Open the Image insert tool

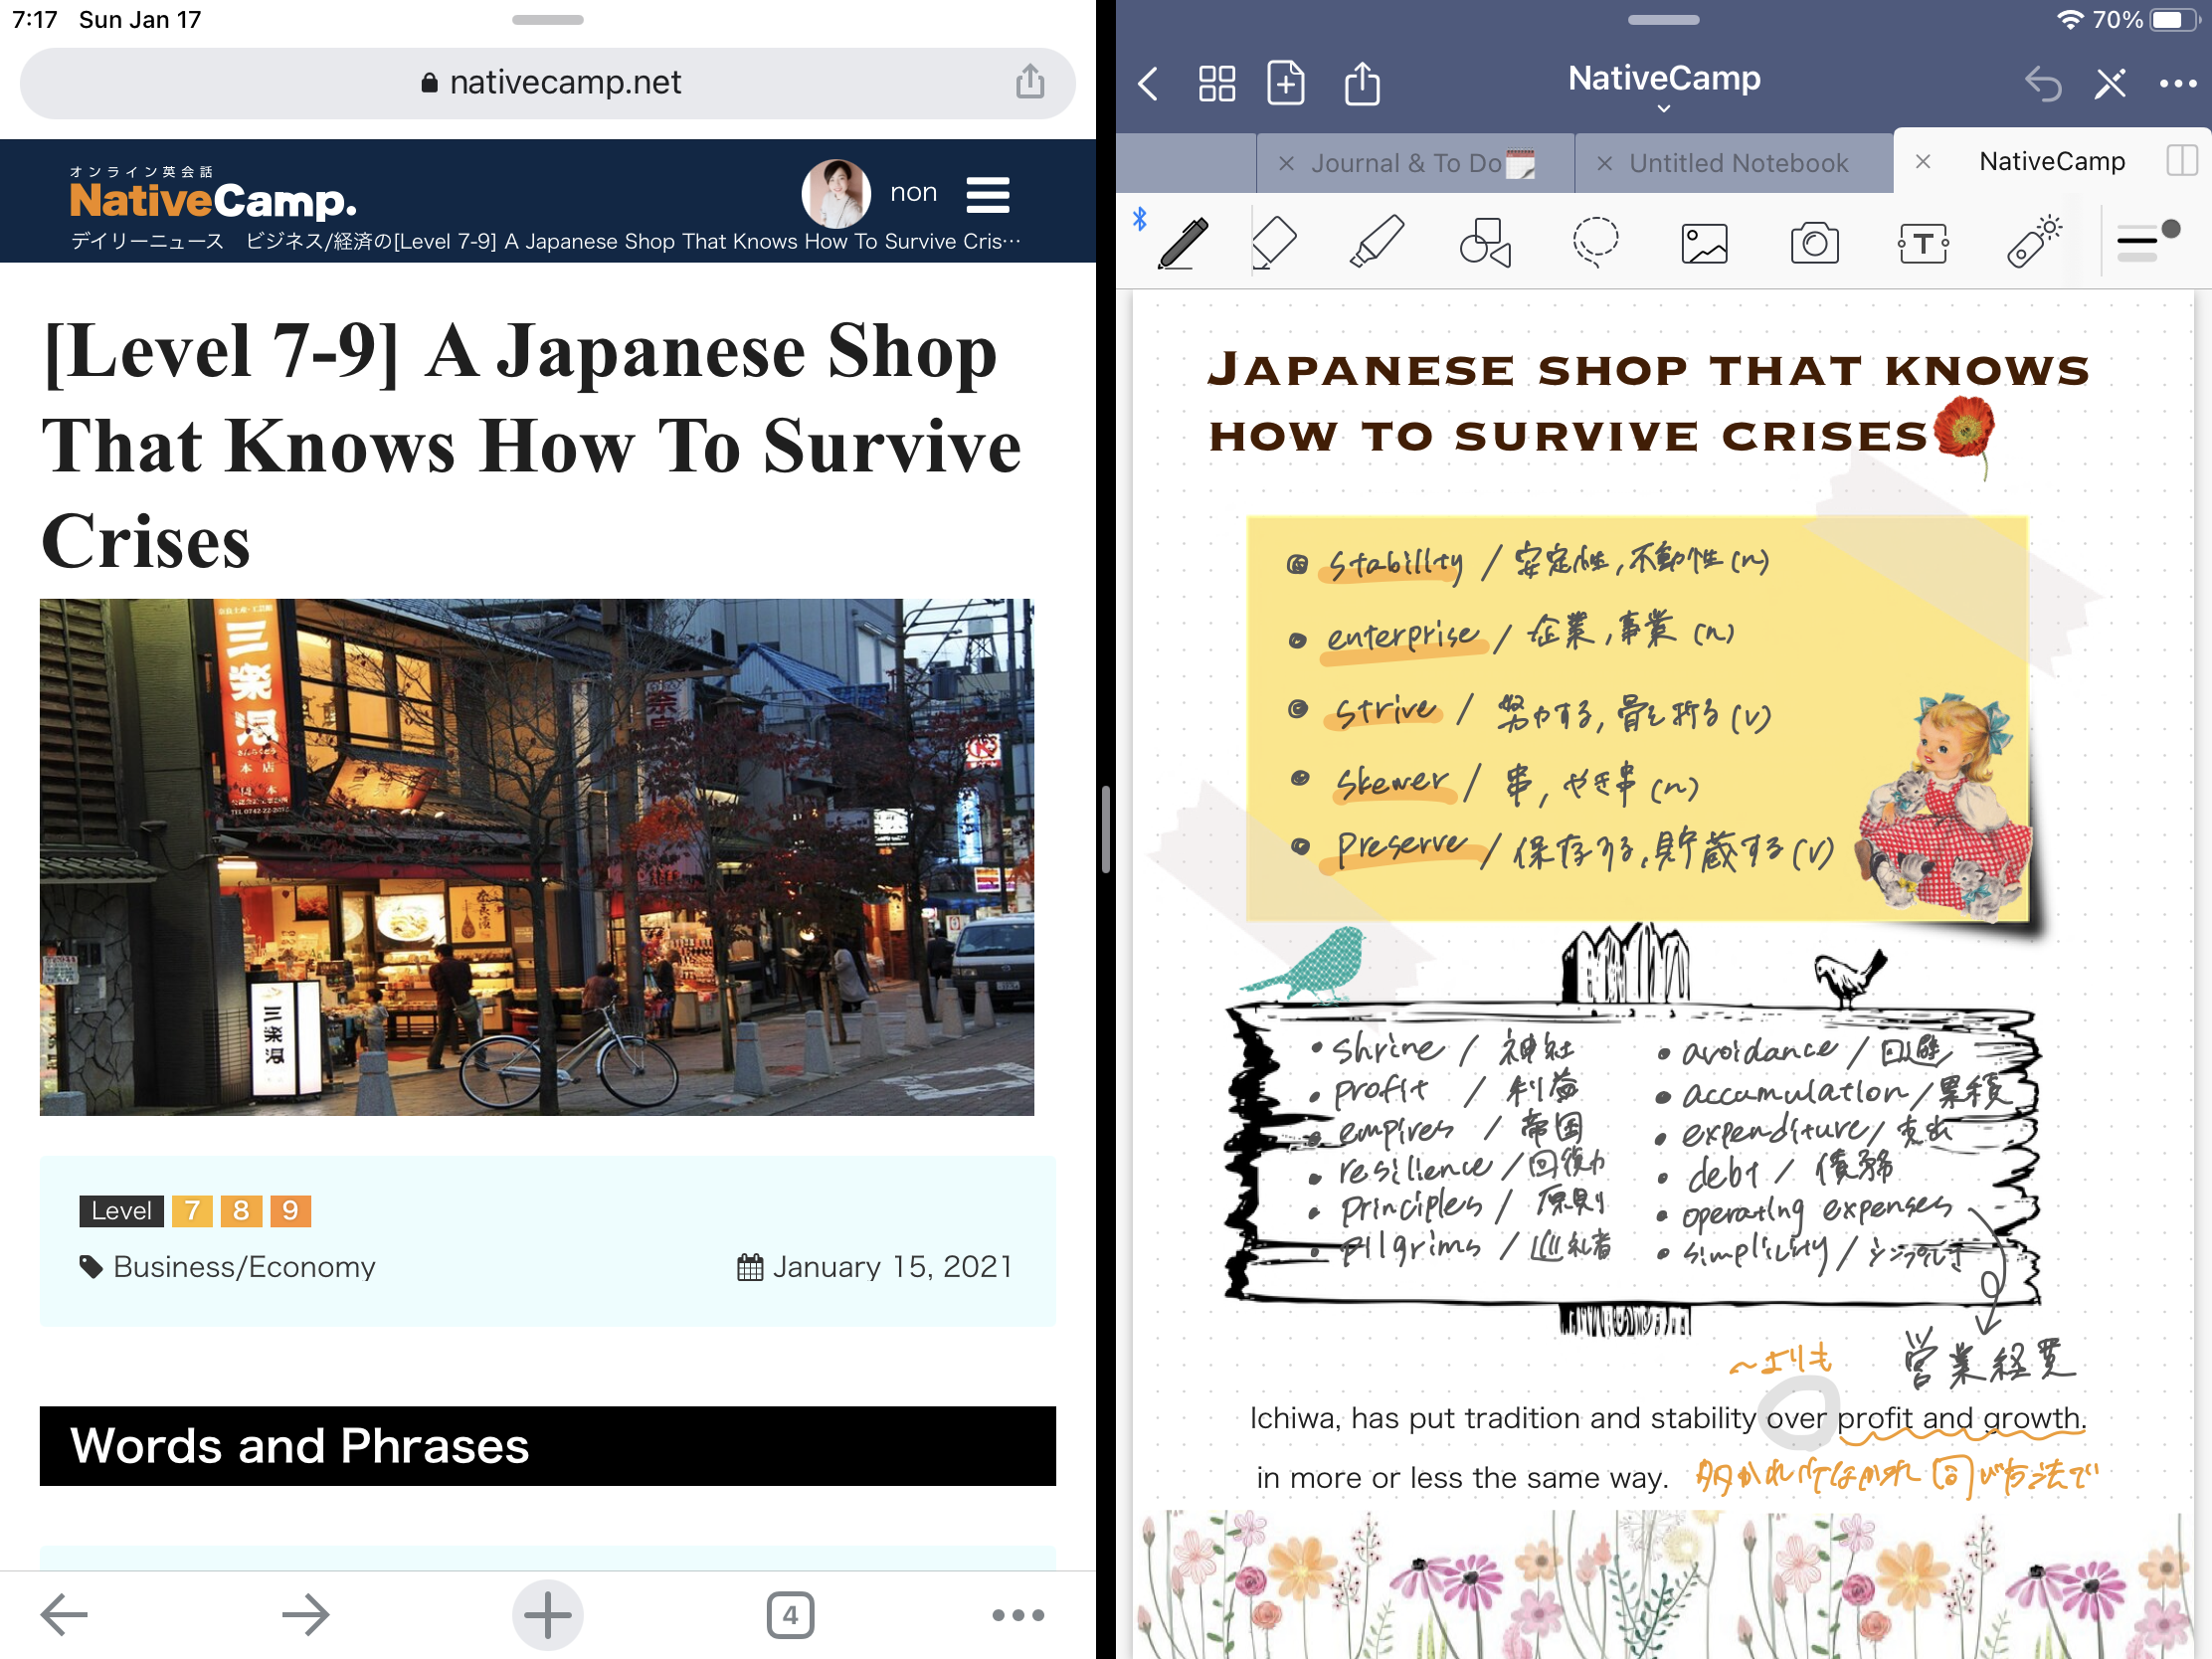pyautogui.click(x=1704, y=243)
